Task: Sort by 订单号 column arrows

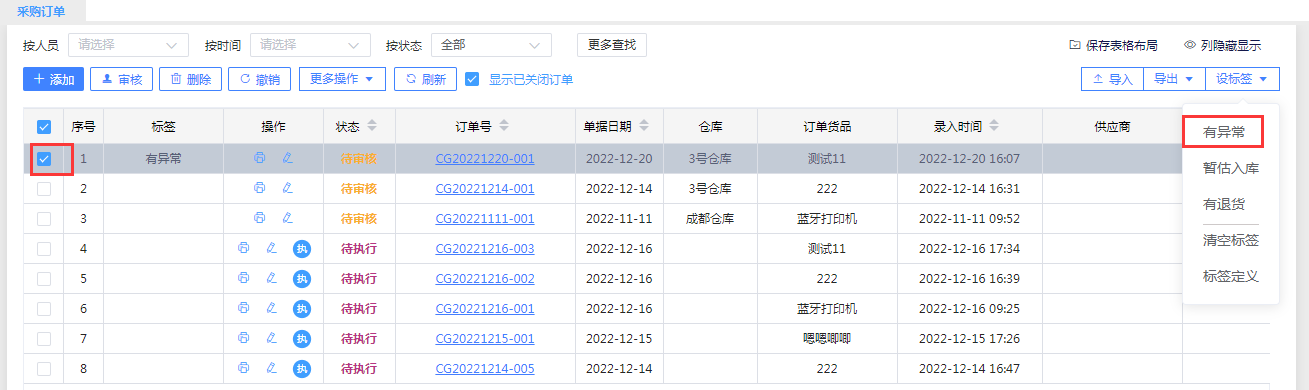Action: pos(504,126)
